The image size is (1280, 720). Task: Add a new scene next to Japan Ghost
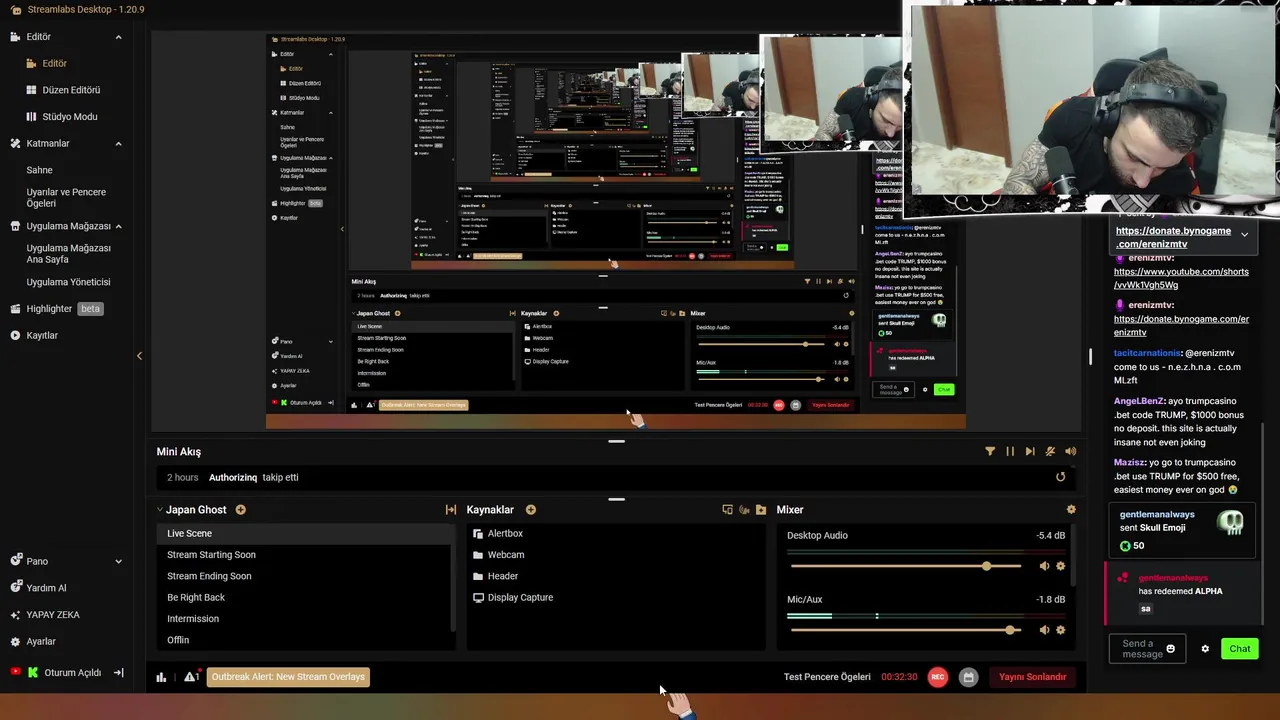coord(240,510)
